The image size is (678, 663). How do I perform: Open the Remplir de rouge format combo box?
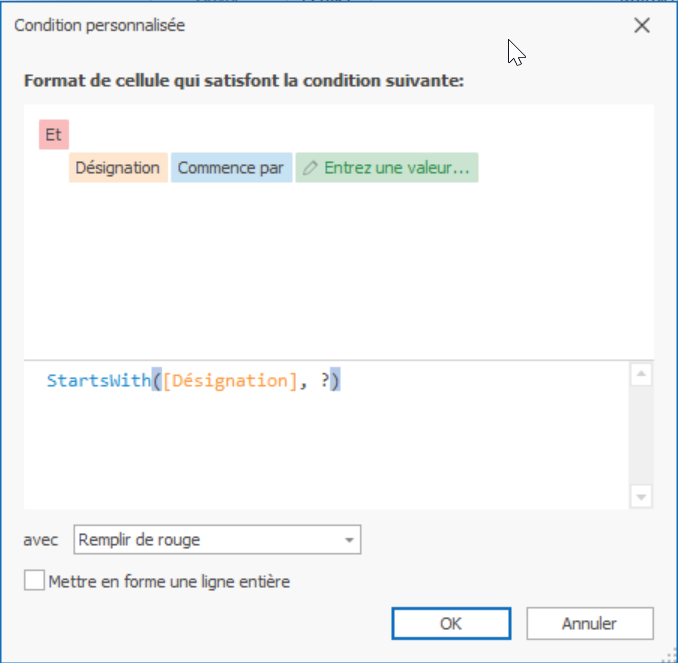tap(217, 540)
